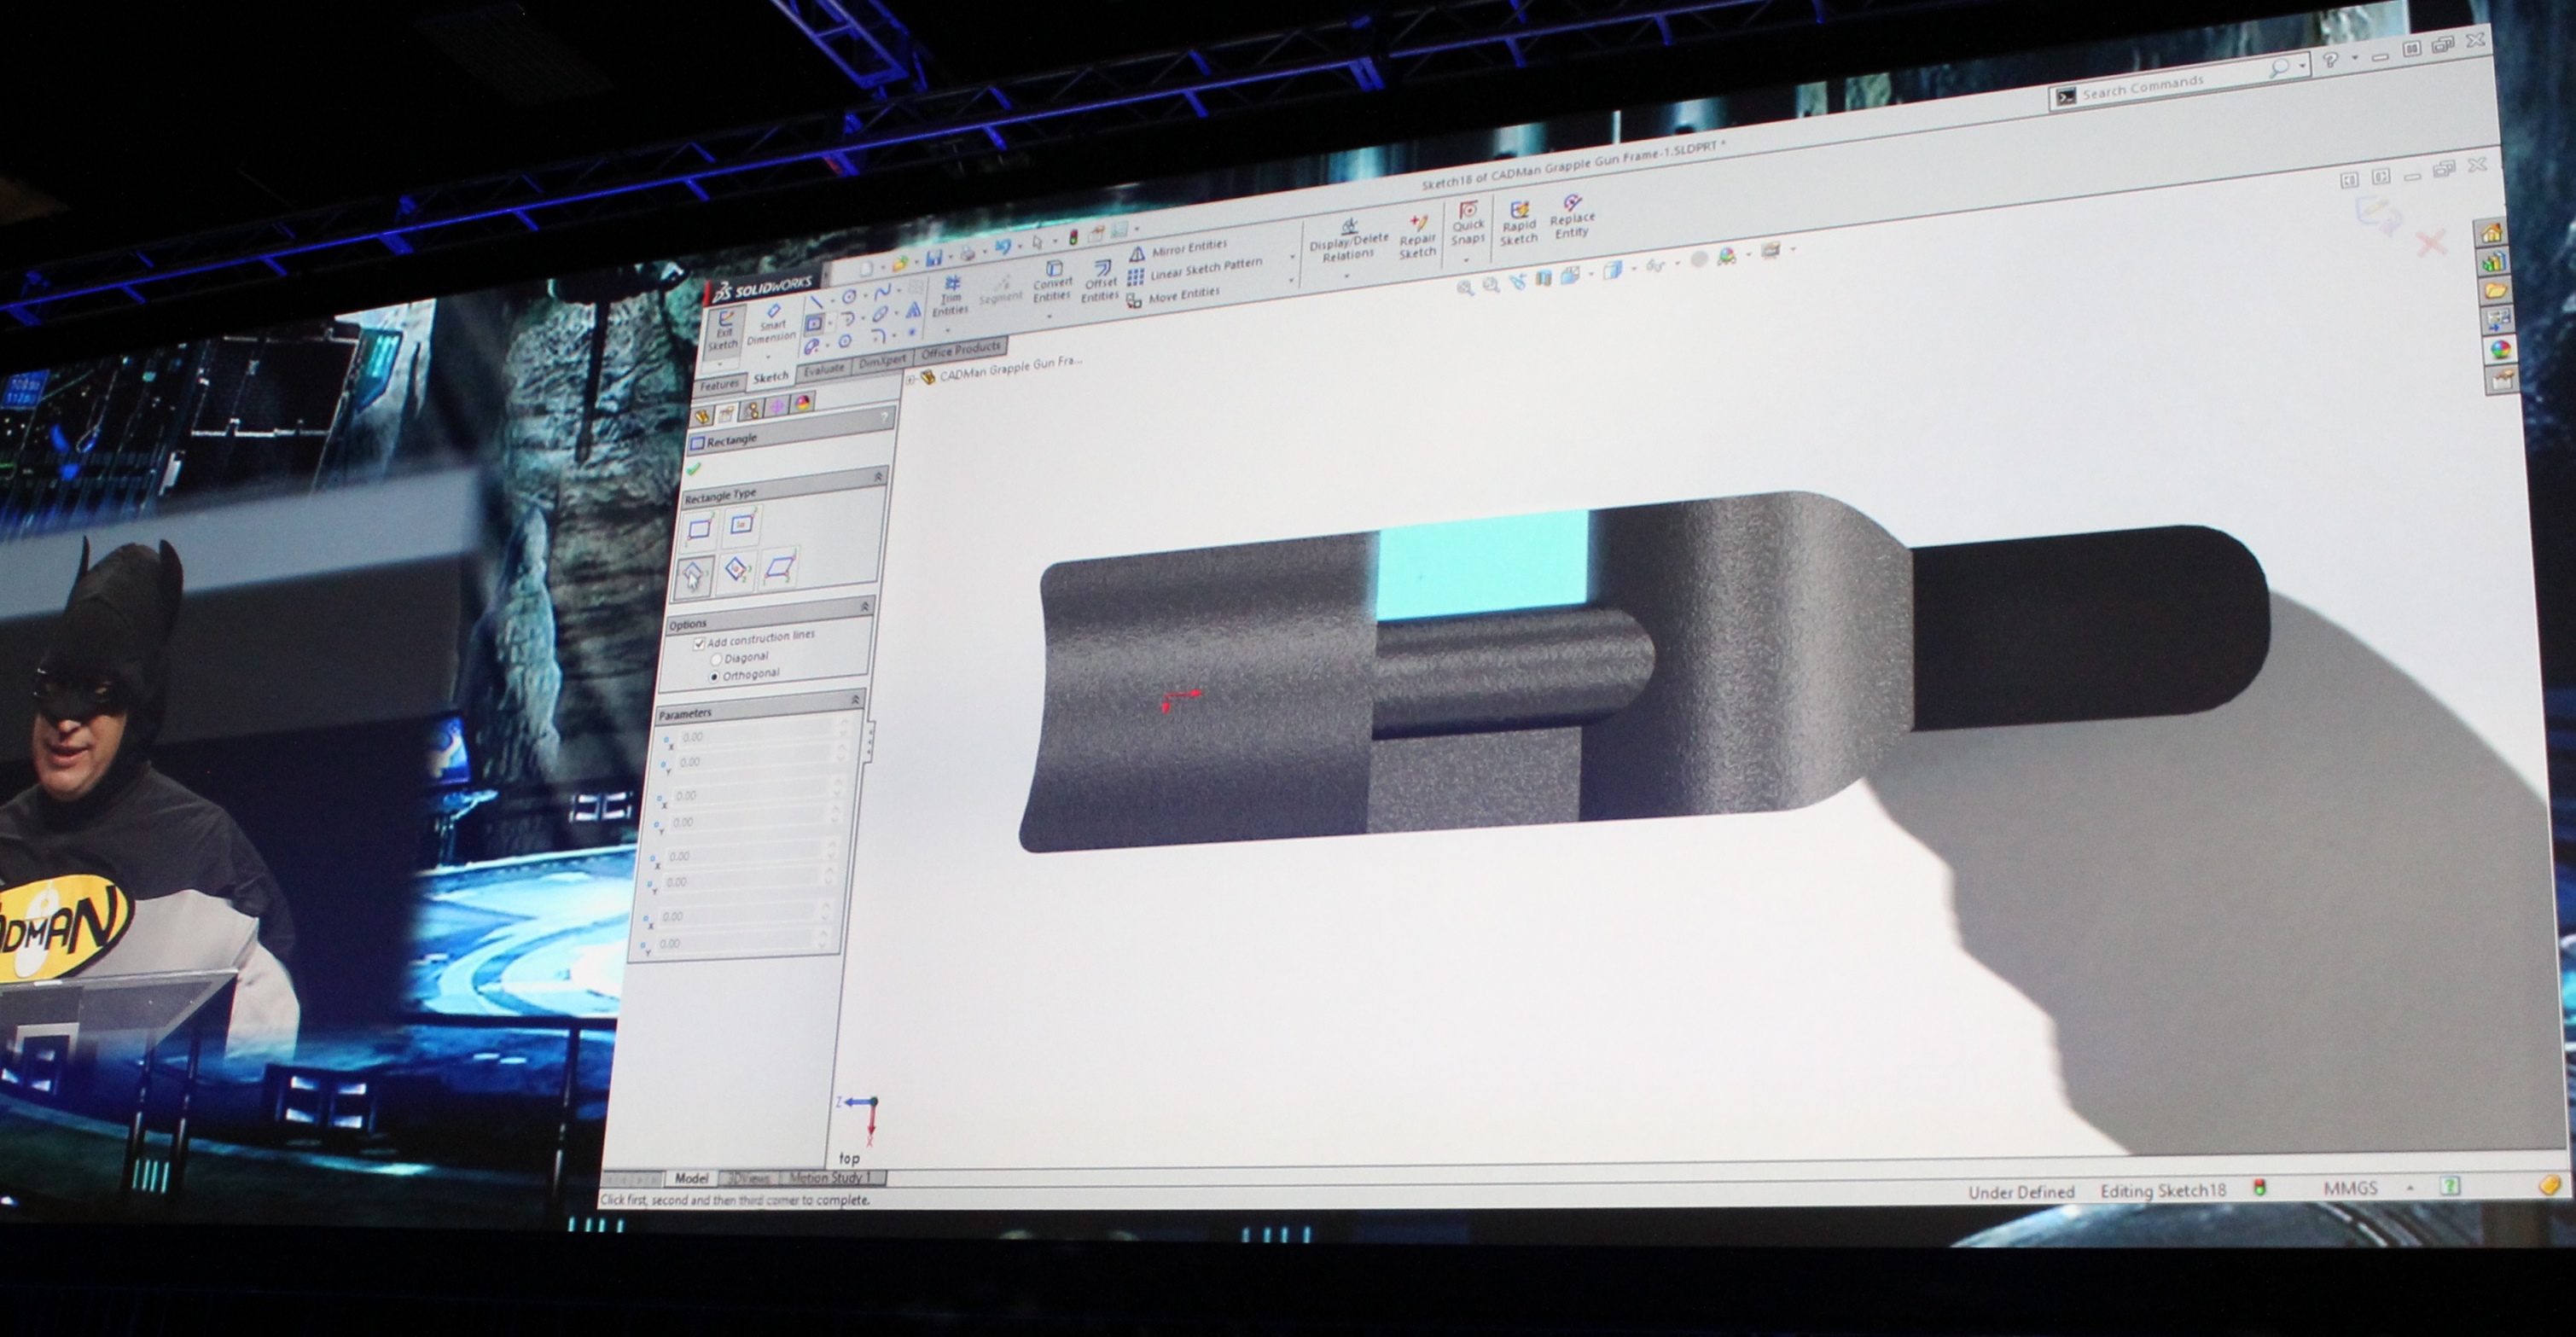Collapse the Parameters section
This screenshot has width=2576, height=1337.
(x=855, y=700)
